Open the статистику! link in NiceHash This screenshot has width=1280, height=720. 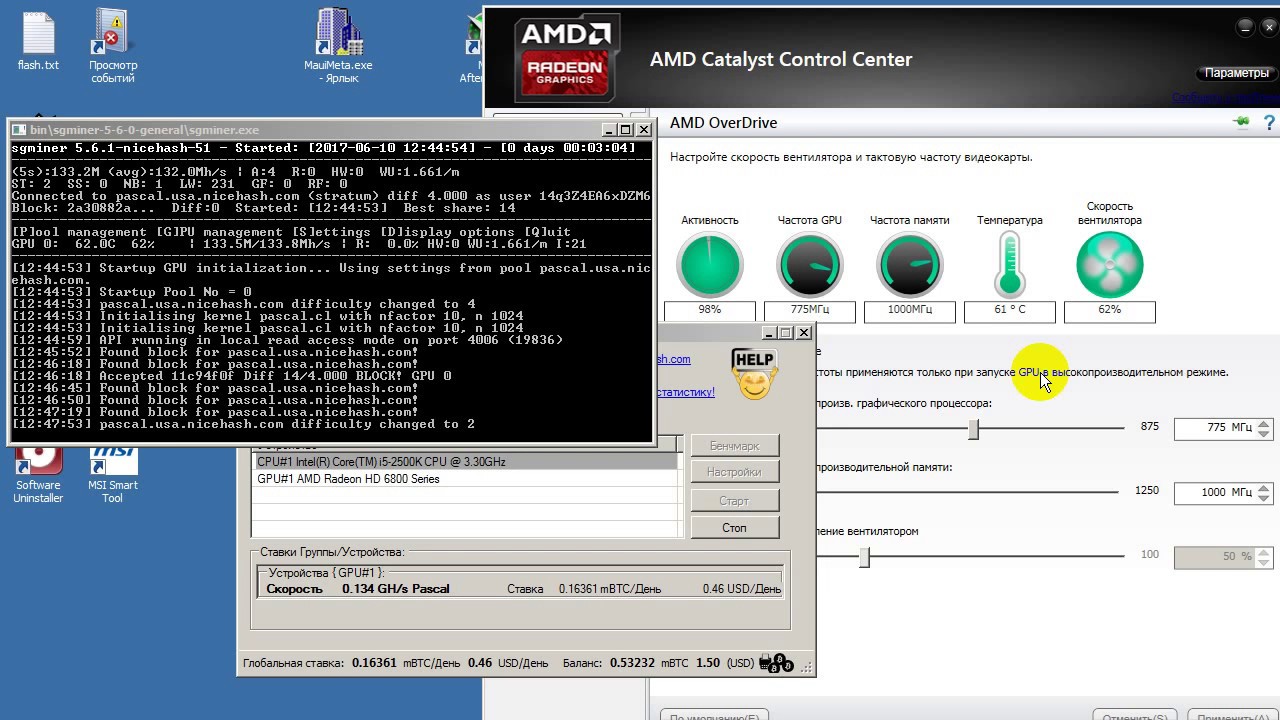click(x=686, y=392)
